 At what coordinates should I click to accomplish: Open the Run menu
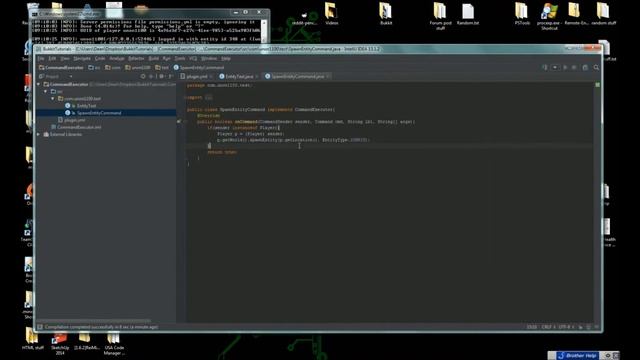[167, 58]
